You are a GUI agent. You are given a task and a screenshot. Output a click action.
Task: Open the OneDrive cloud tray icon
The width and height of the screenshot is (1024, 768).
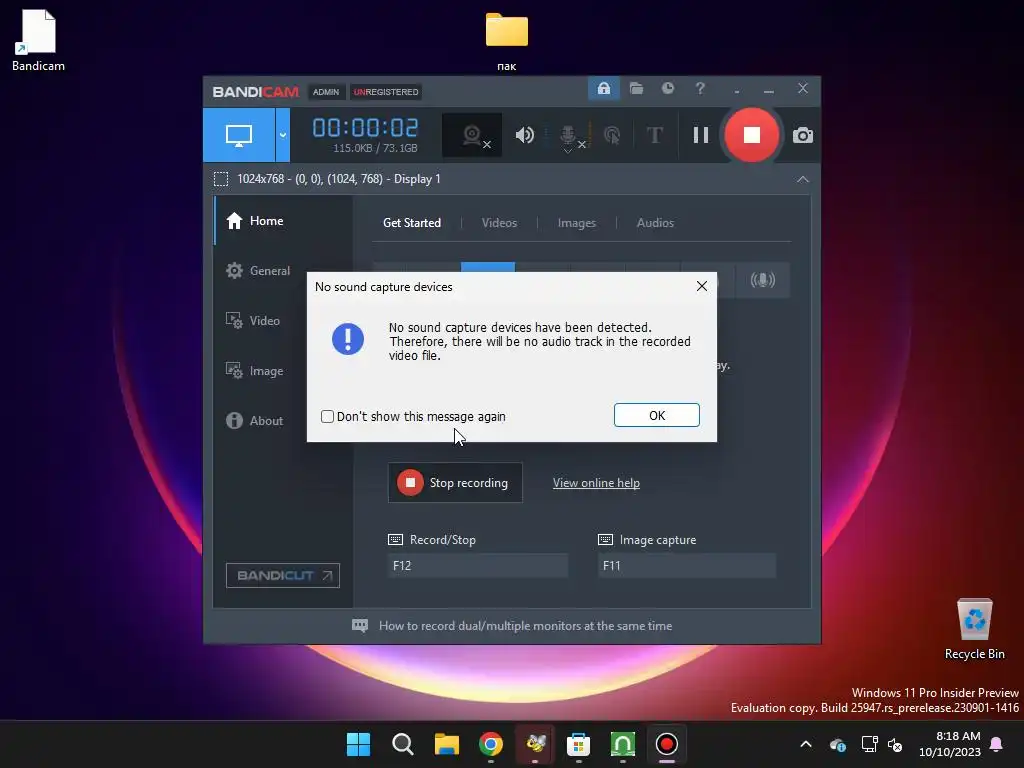(838, 744)
